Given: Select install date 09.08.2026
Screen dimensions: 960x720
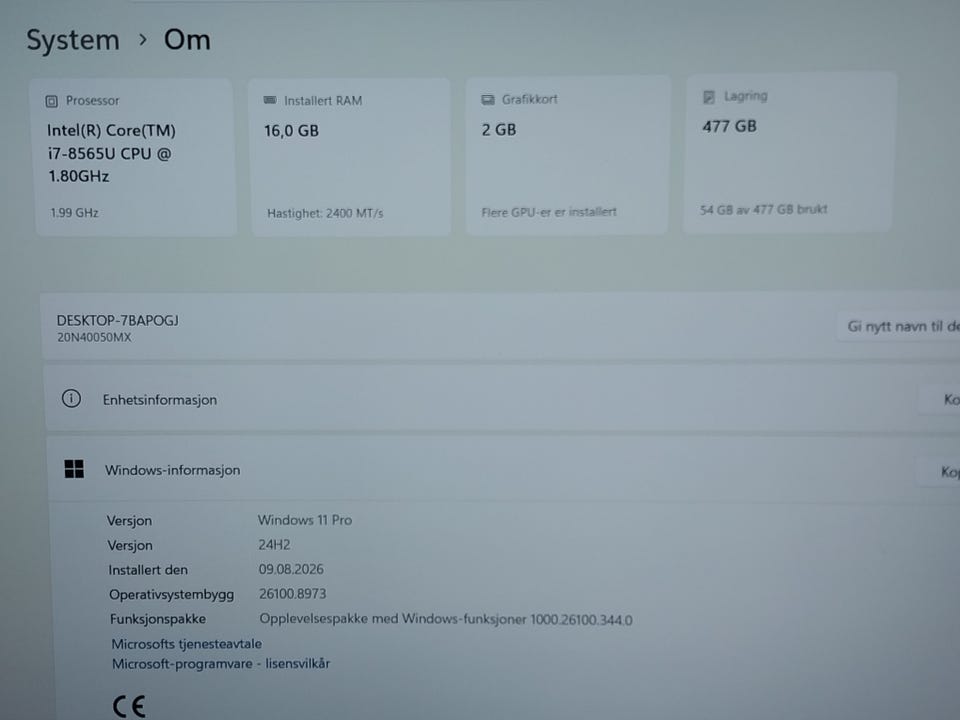Looking at the screenshot, I should [x=291, y=569].
